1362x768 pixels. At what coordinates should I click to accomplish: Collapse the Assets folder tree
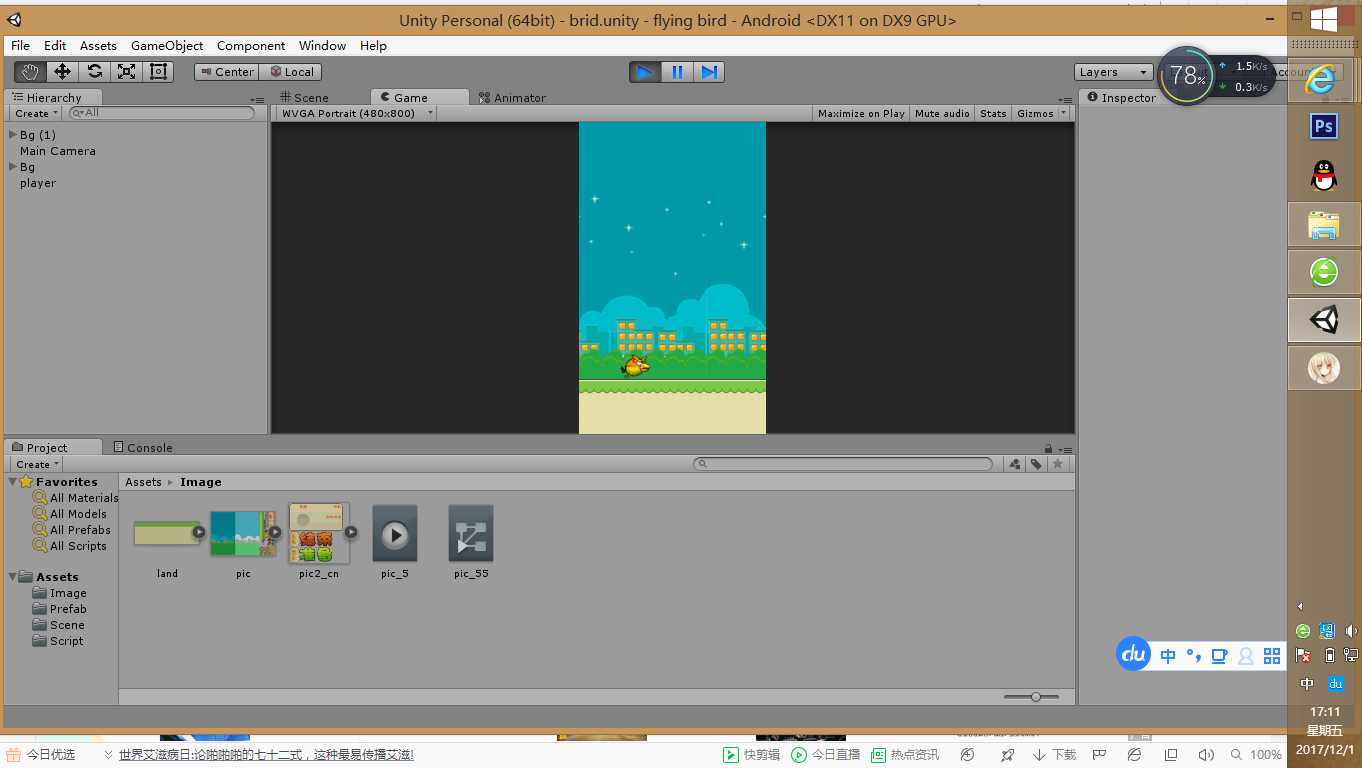pos(13,577)
